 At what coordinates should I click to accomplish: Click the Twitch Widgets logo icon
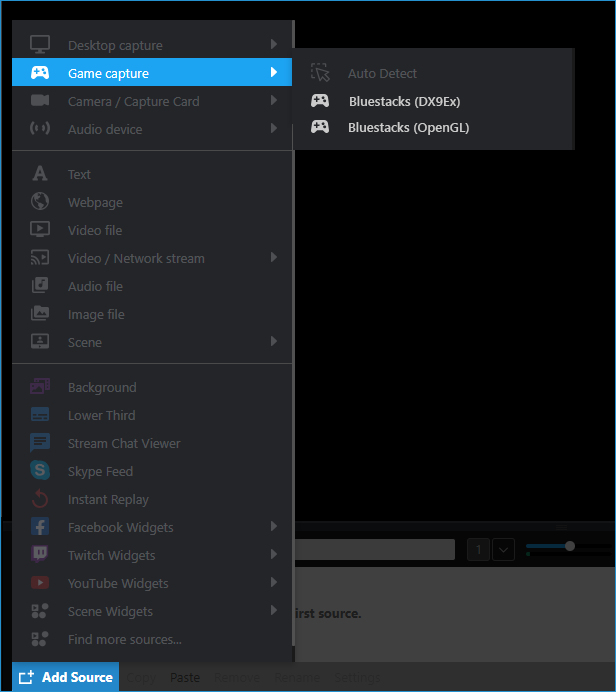point(40,554)
